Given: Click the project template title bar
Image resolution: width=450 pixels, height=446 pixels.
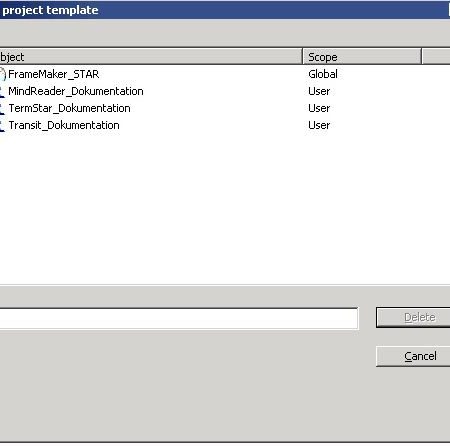Looking at the screenshot, I should point(225,10).
